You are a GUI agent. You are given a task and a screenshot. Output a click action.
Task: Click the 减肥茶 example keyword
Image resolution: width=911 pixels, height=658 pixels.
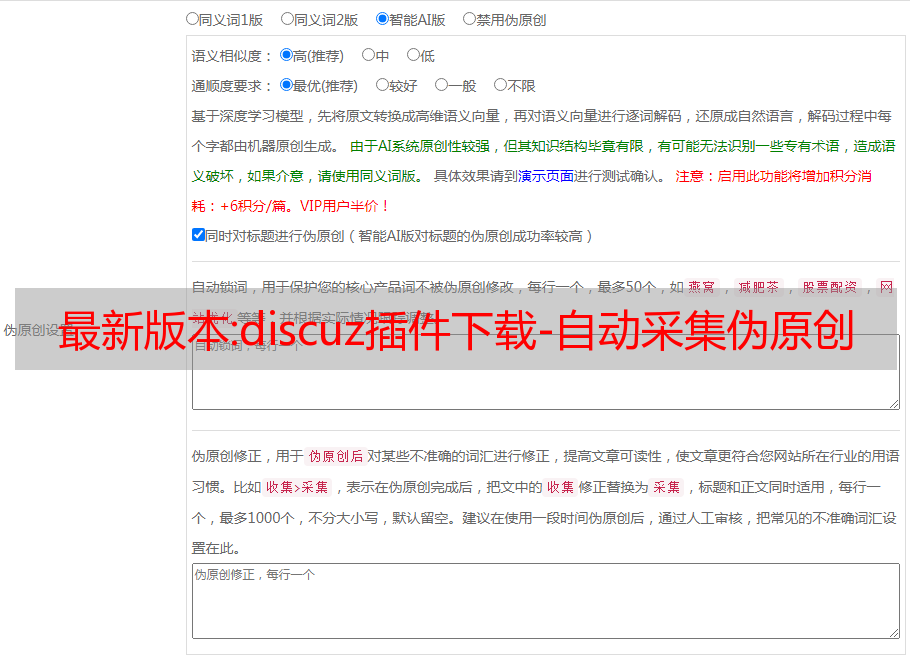tap(759, 287)
